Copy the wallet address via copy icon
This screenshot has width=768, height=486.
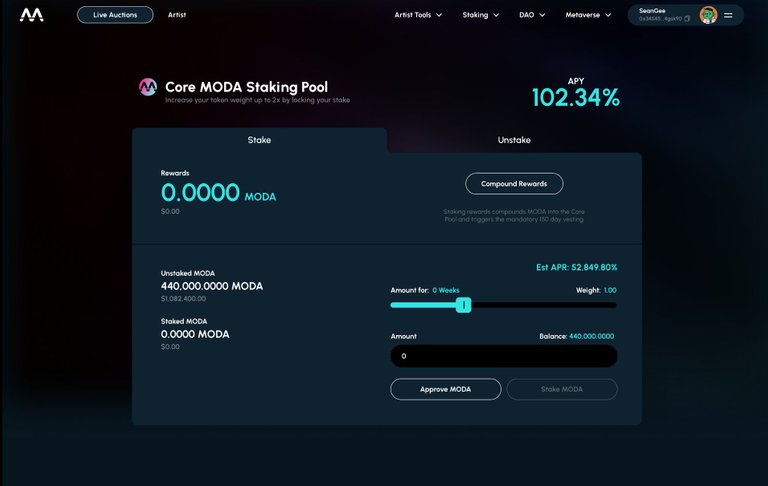[687, 19]
